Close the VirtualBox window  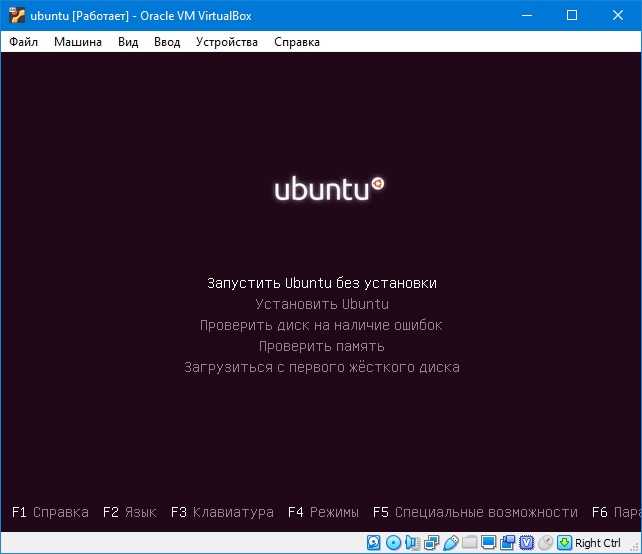click(x=618, y=16)
